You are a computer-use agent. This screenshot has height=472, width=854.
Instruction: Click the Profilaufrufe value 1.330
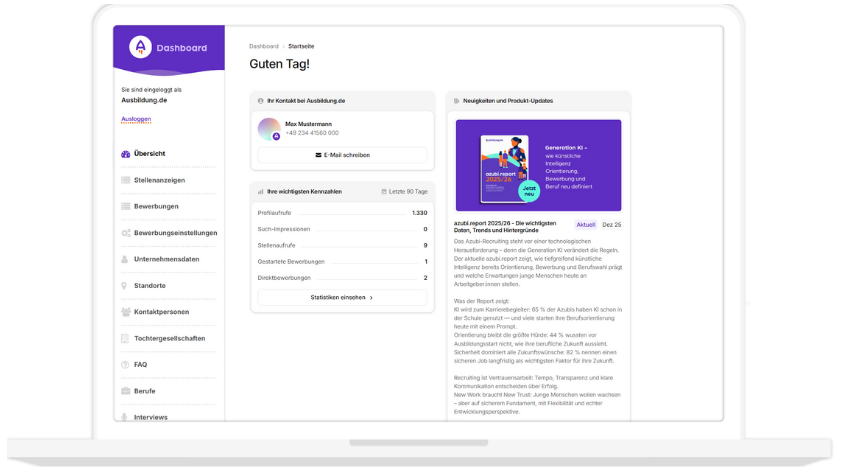pyautogui.click(x=419, y=213)
